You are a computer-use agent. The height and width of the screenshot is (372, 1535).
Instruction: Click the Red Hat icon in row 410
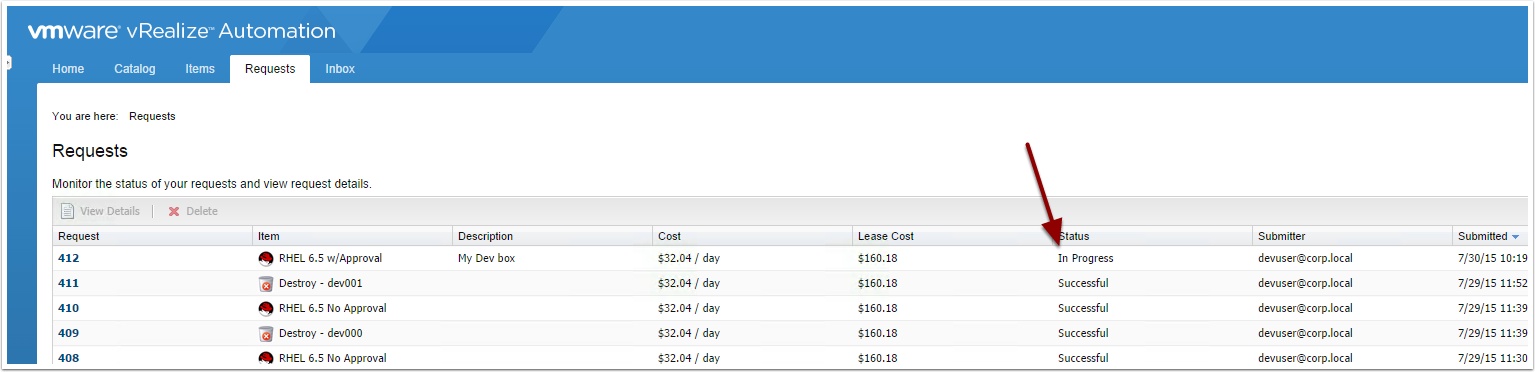tap(266, 308)
